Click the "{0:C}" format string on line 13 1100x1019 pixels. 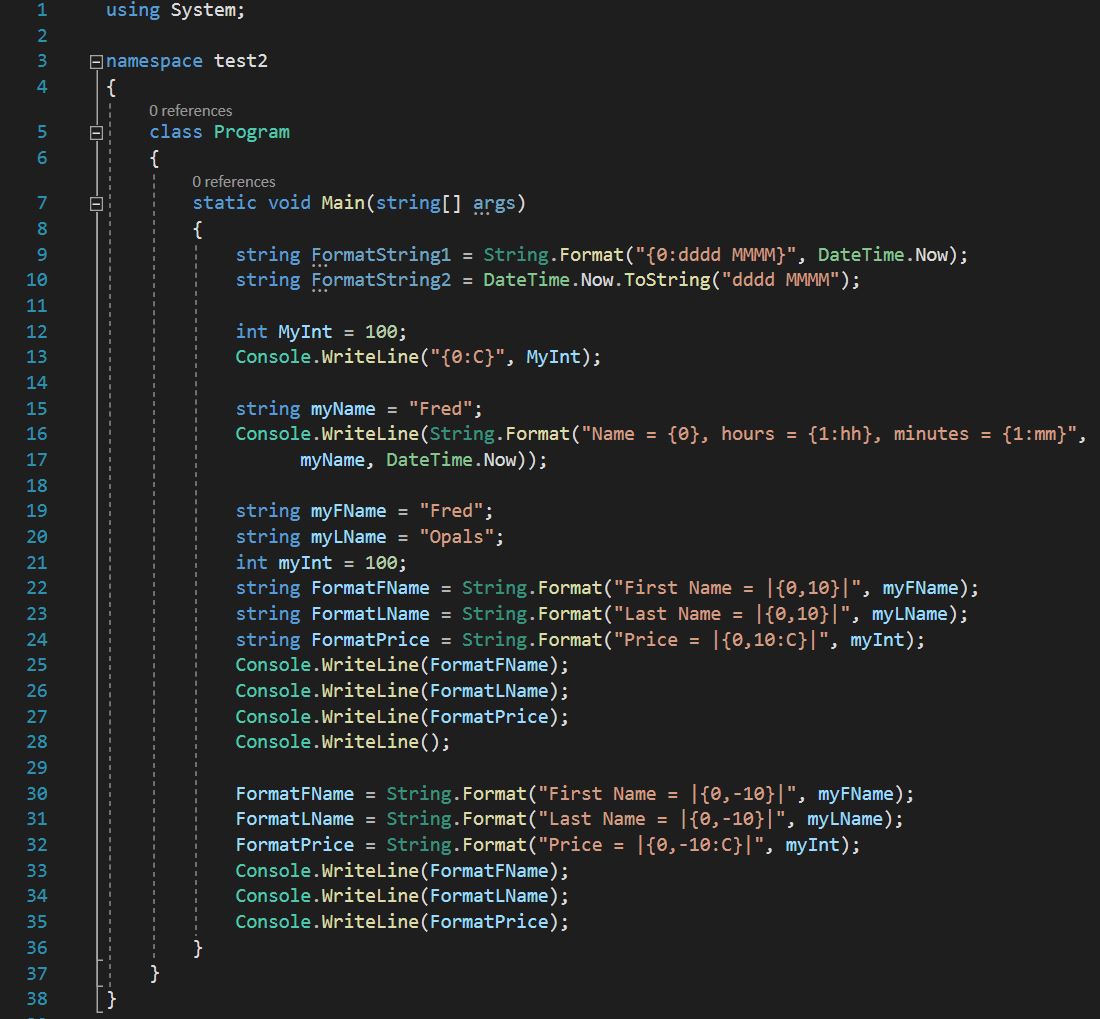tap(469, 357)
